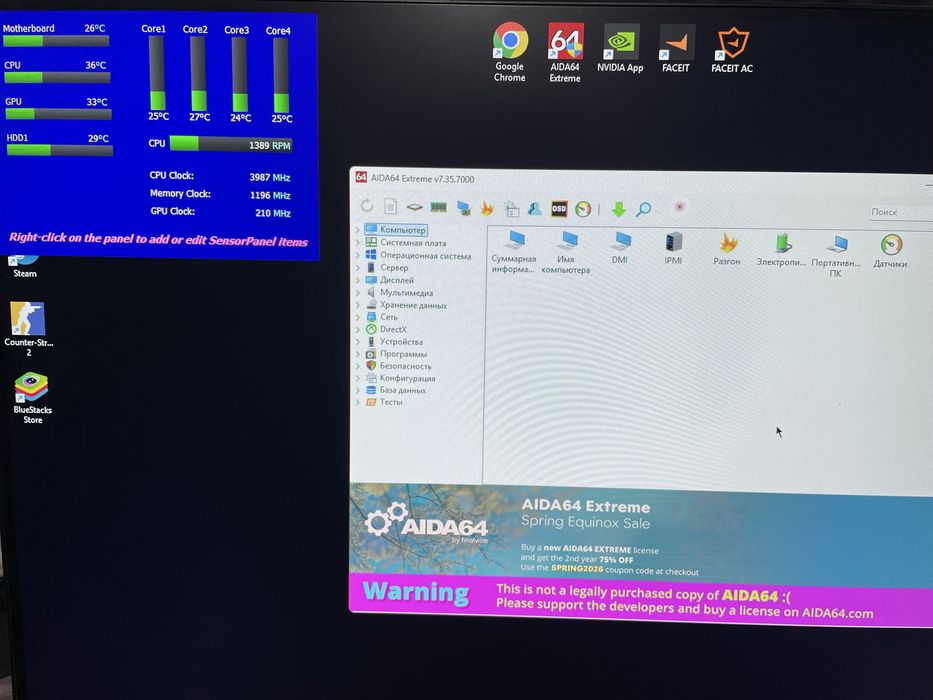
Task: Click the report wizard toolbar icon
Action: pyautogui.click(x=512, y=209)
